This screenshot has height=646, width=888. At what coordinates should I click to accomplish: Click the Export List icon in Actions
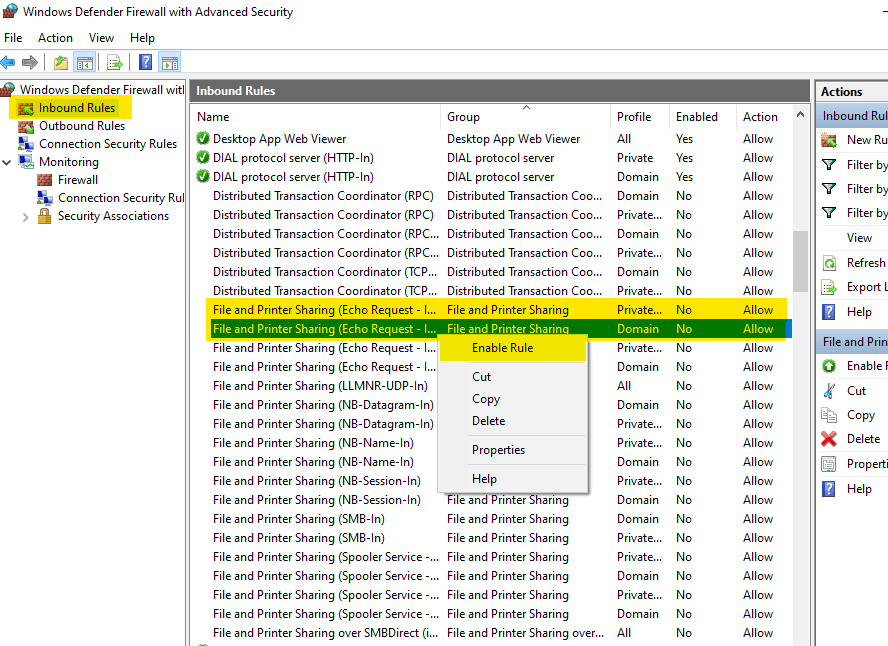(x=829, y=288)
